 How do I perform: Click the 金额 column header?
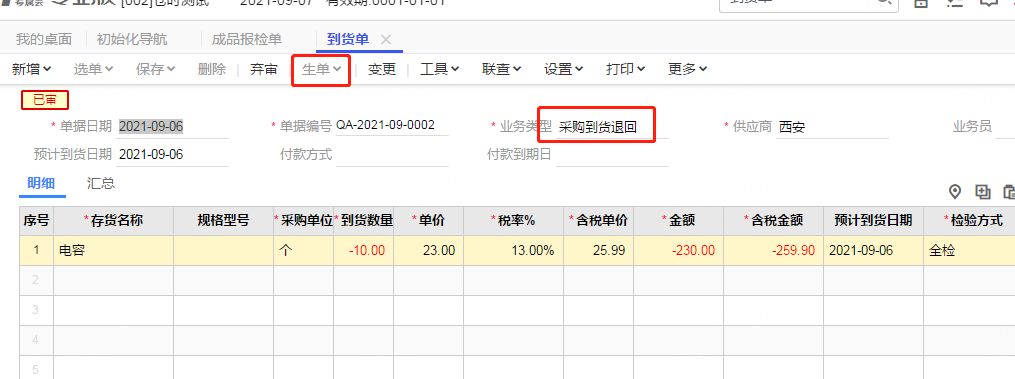click(678, 220)
